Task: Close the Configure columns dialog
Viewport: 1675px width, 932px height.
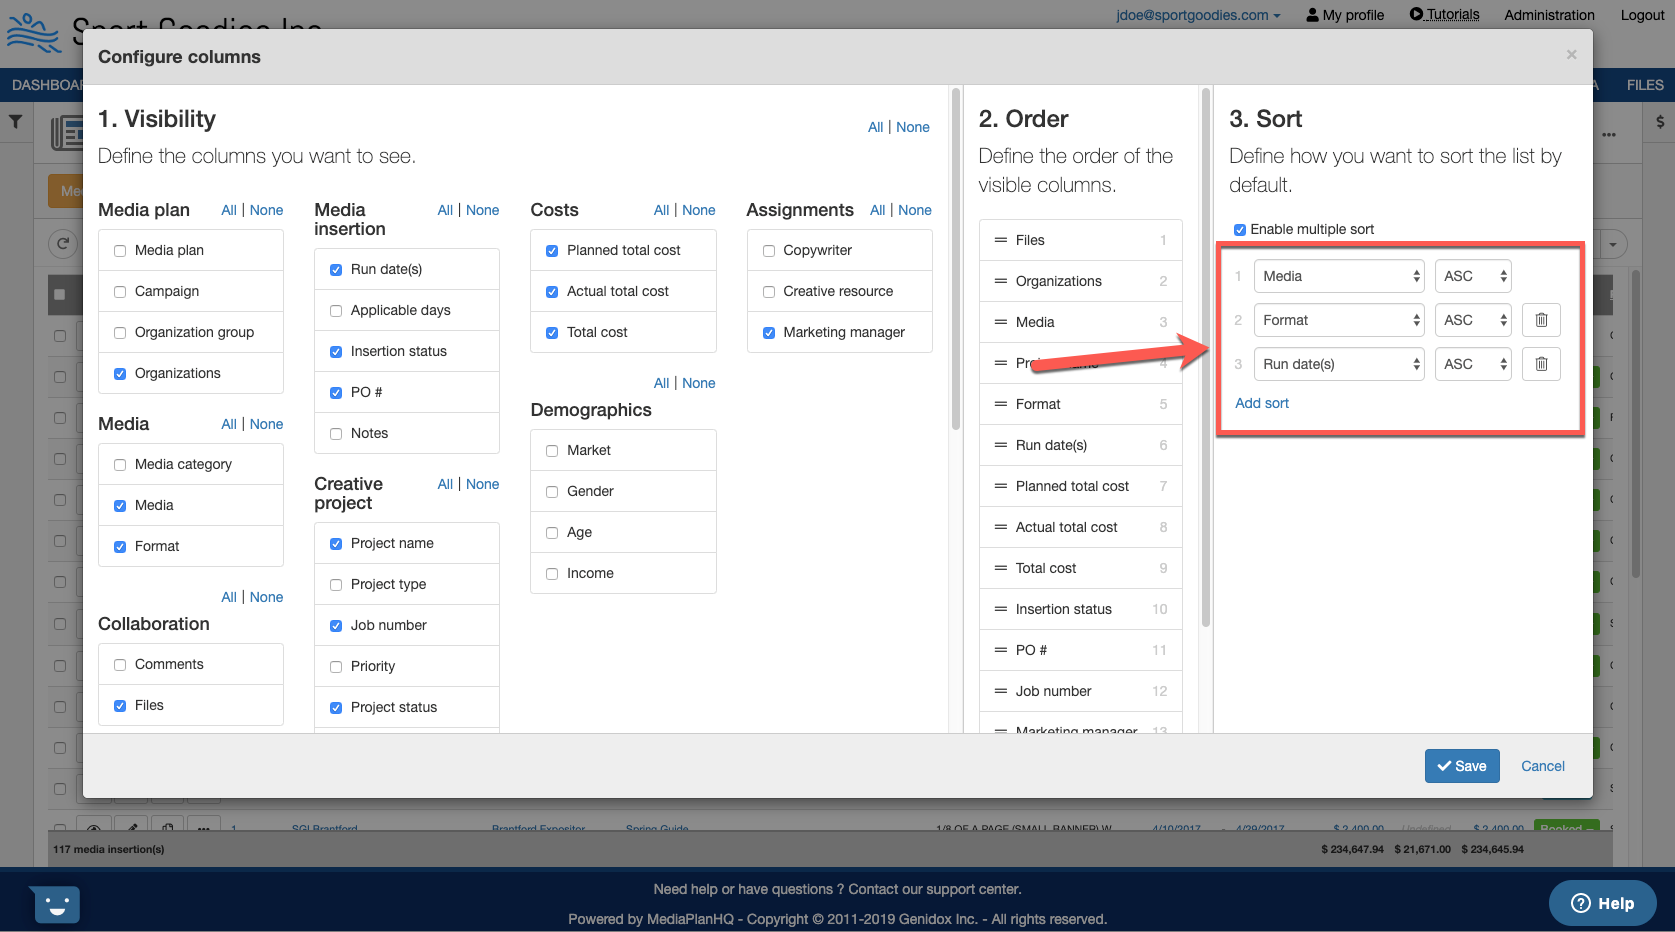Action: [x=1571, y=55]
